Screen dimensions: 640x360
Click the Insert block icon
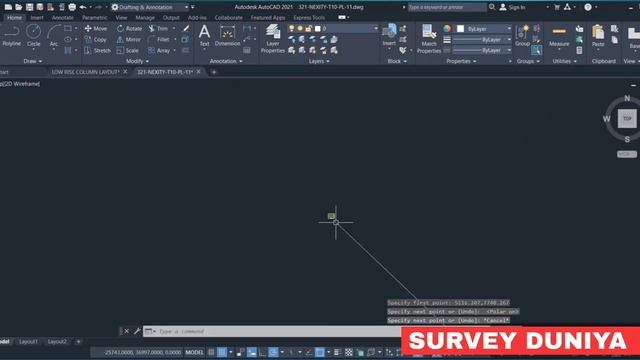pyautogui.click(x=389, y=35)
